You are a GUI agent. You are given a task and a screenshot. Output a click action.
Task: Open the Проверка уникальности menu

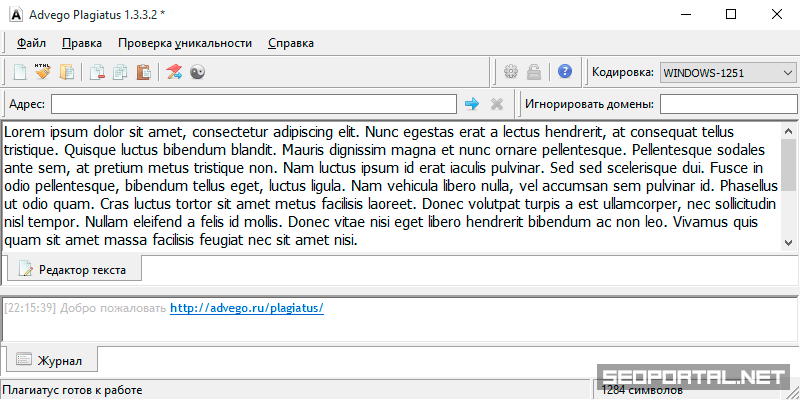click(184, 43)
